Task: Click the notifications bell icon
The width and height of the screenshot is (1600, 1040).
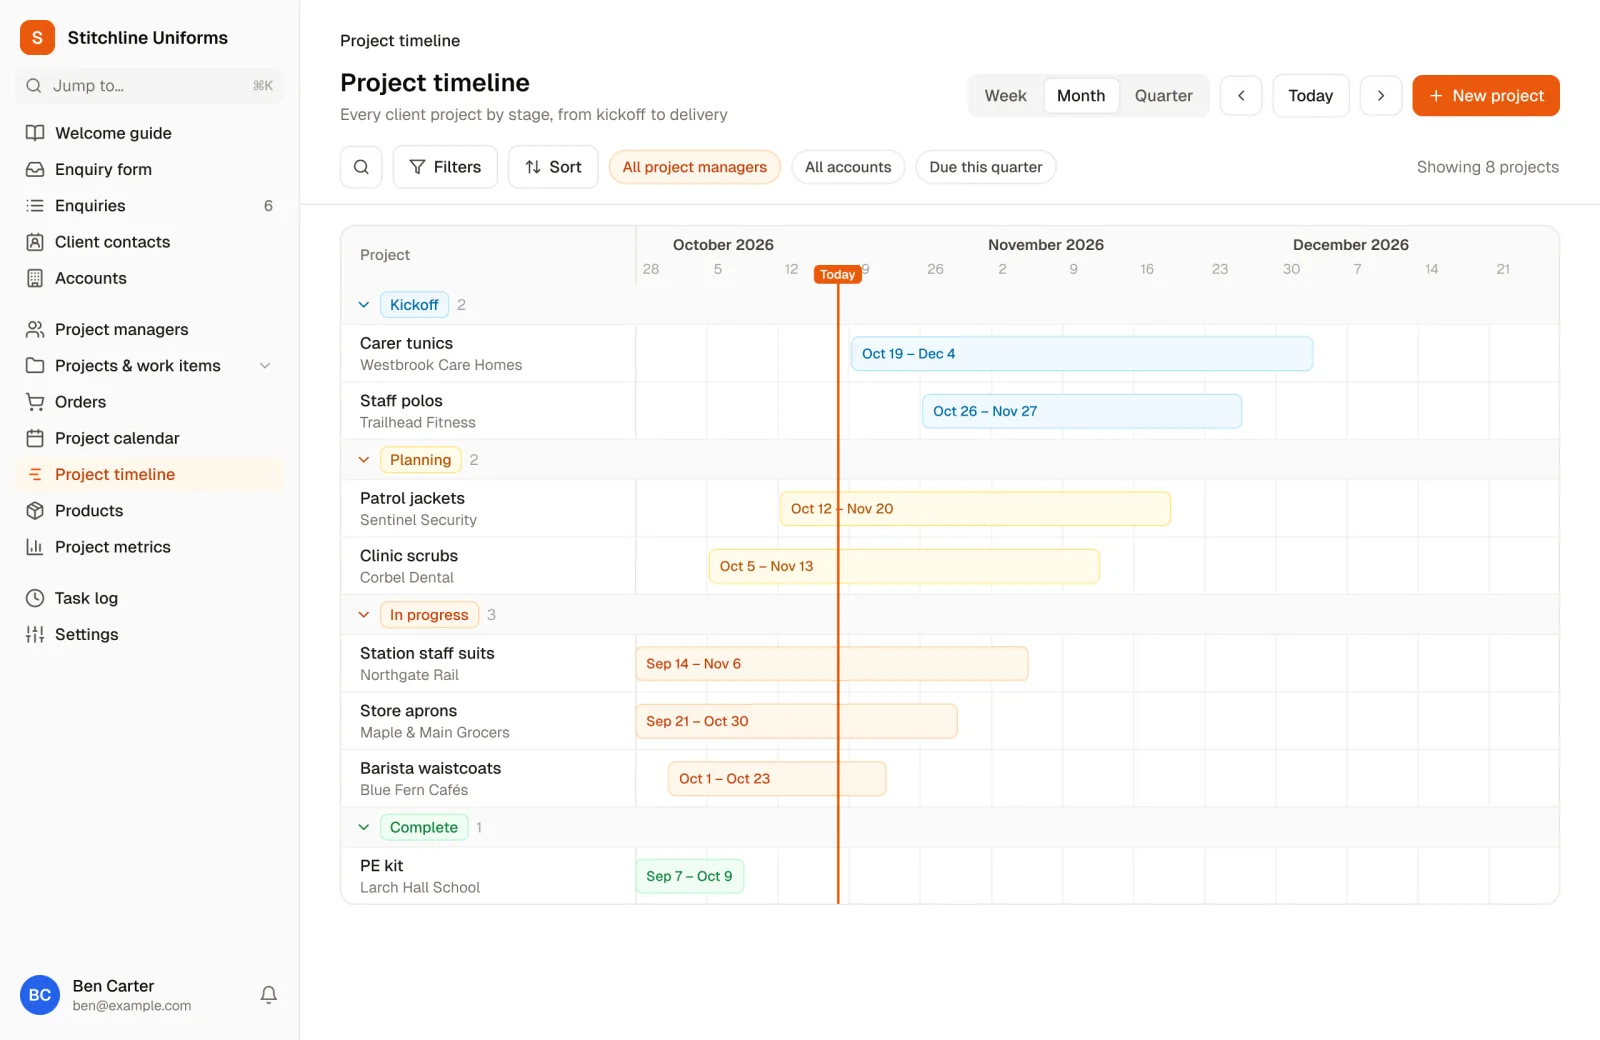Action: (268, 995)
